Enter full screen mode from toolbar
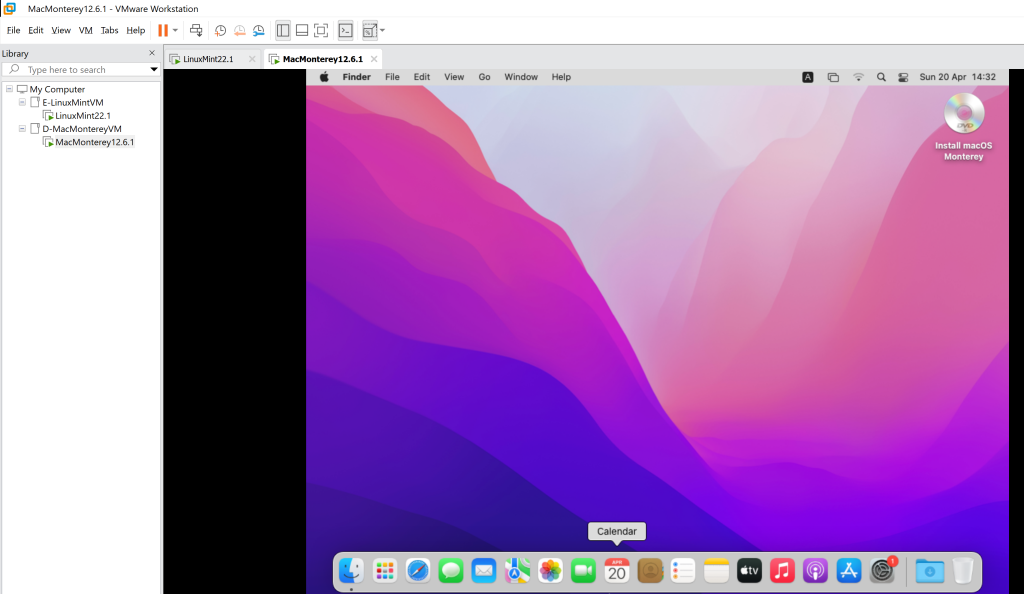 coord(321,30)
